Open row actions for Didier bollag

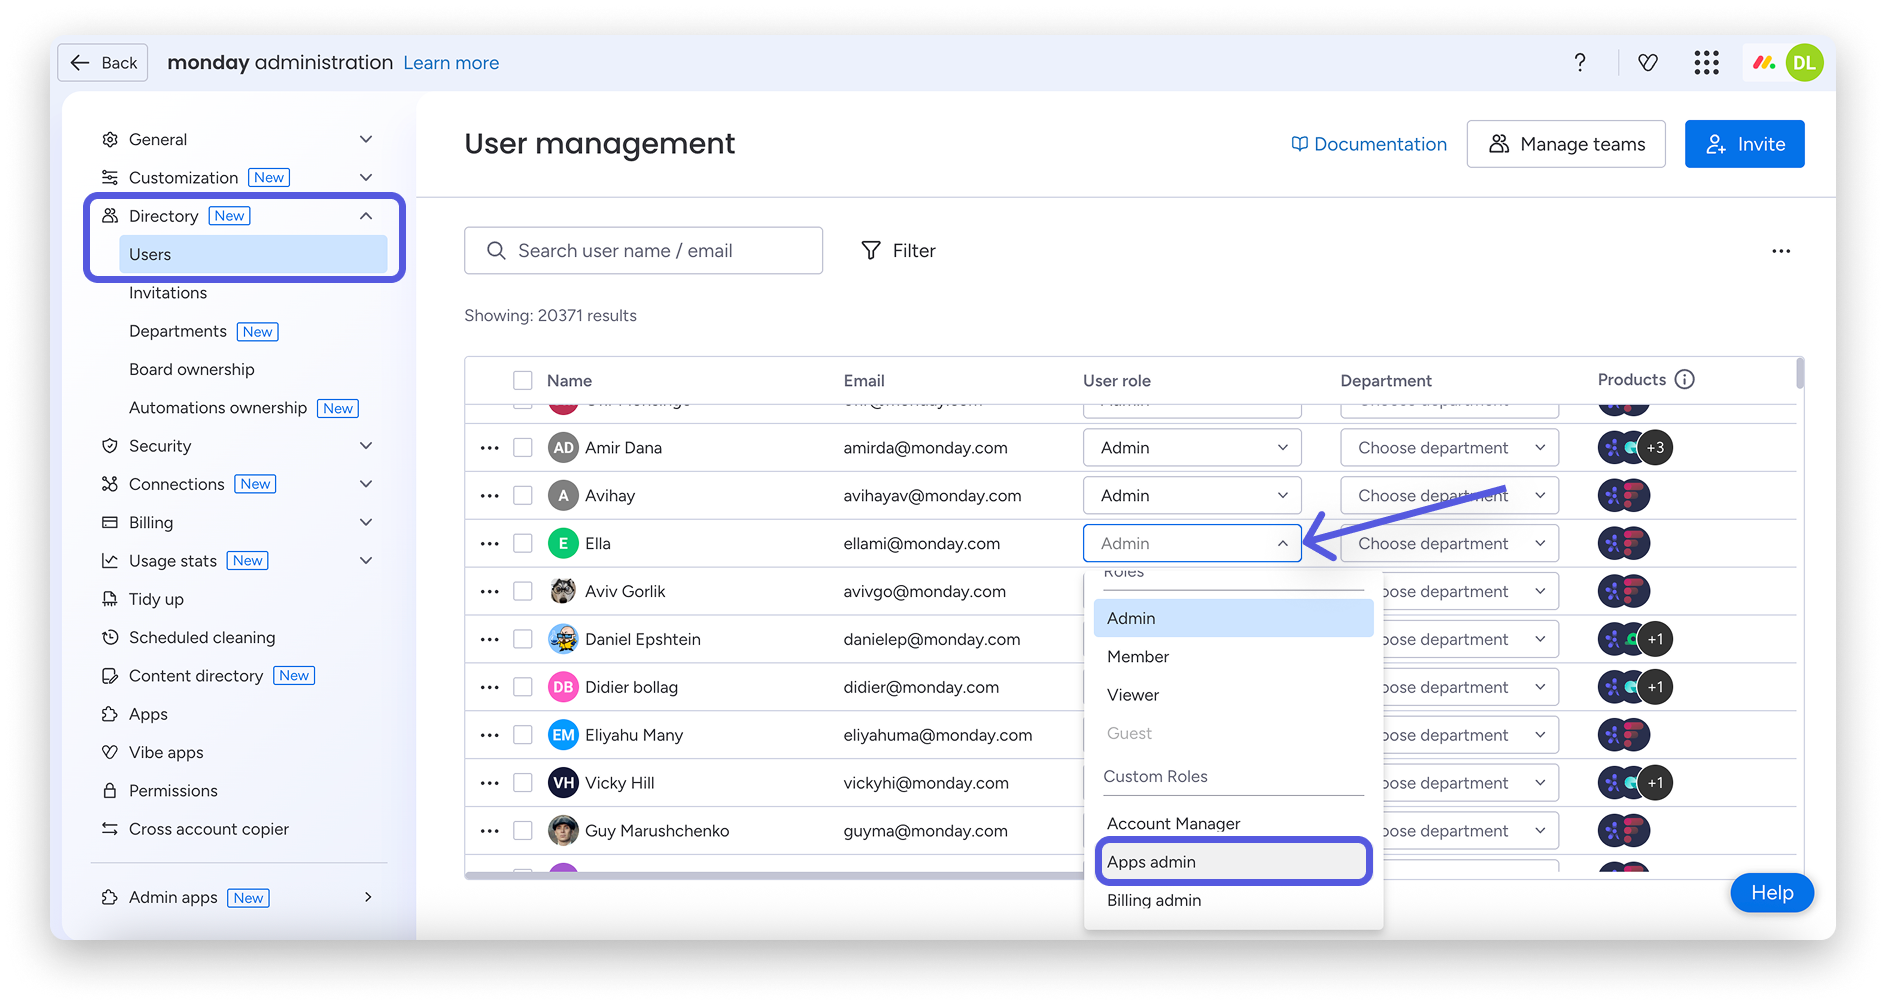click(489, 688)
